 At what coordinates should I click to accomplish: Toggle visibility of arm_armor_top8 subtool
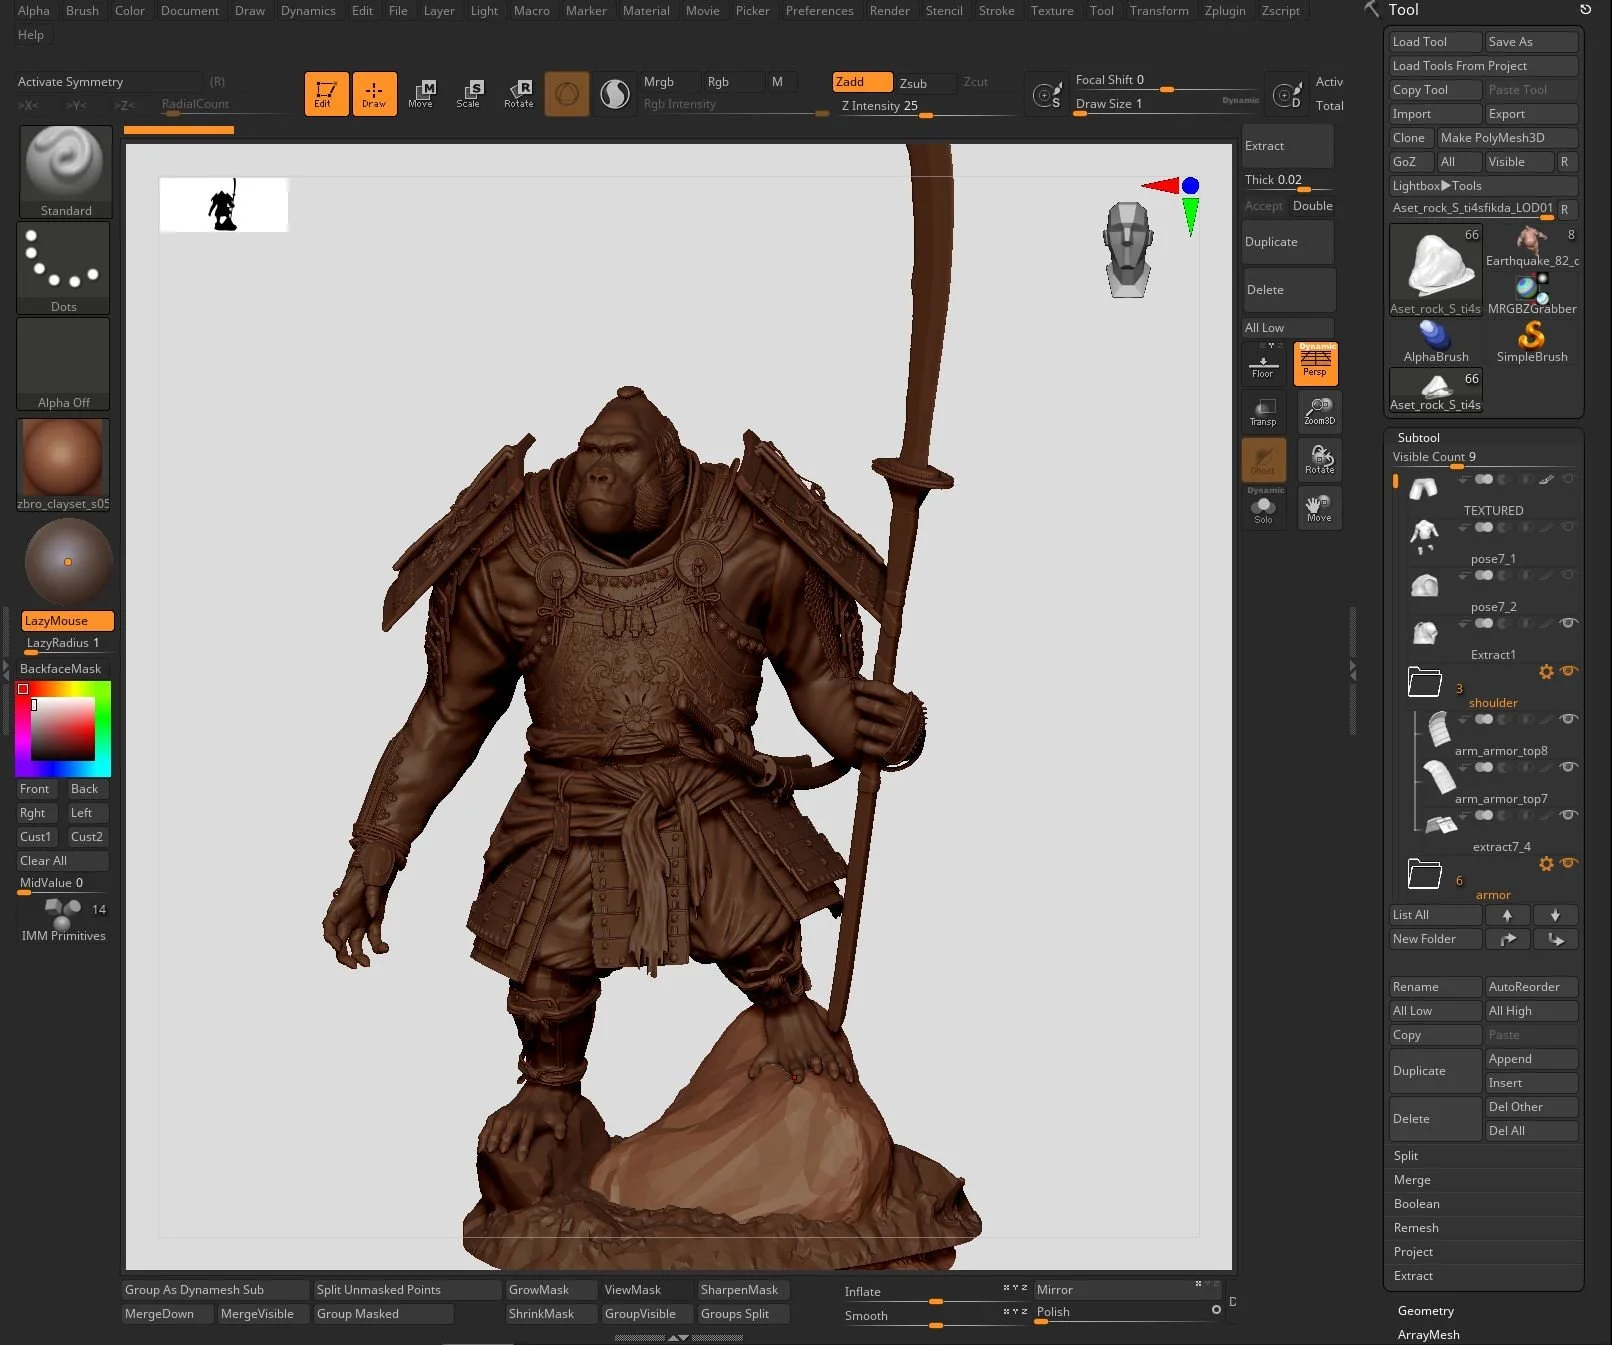[x=1568, y=719]
